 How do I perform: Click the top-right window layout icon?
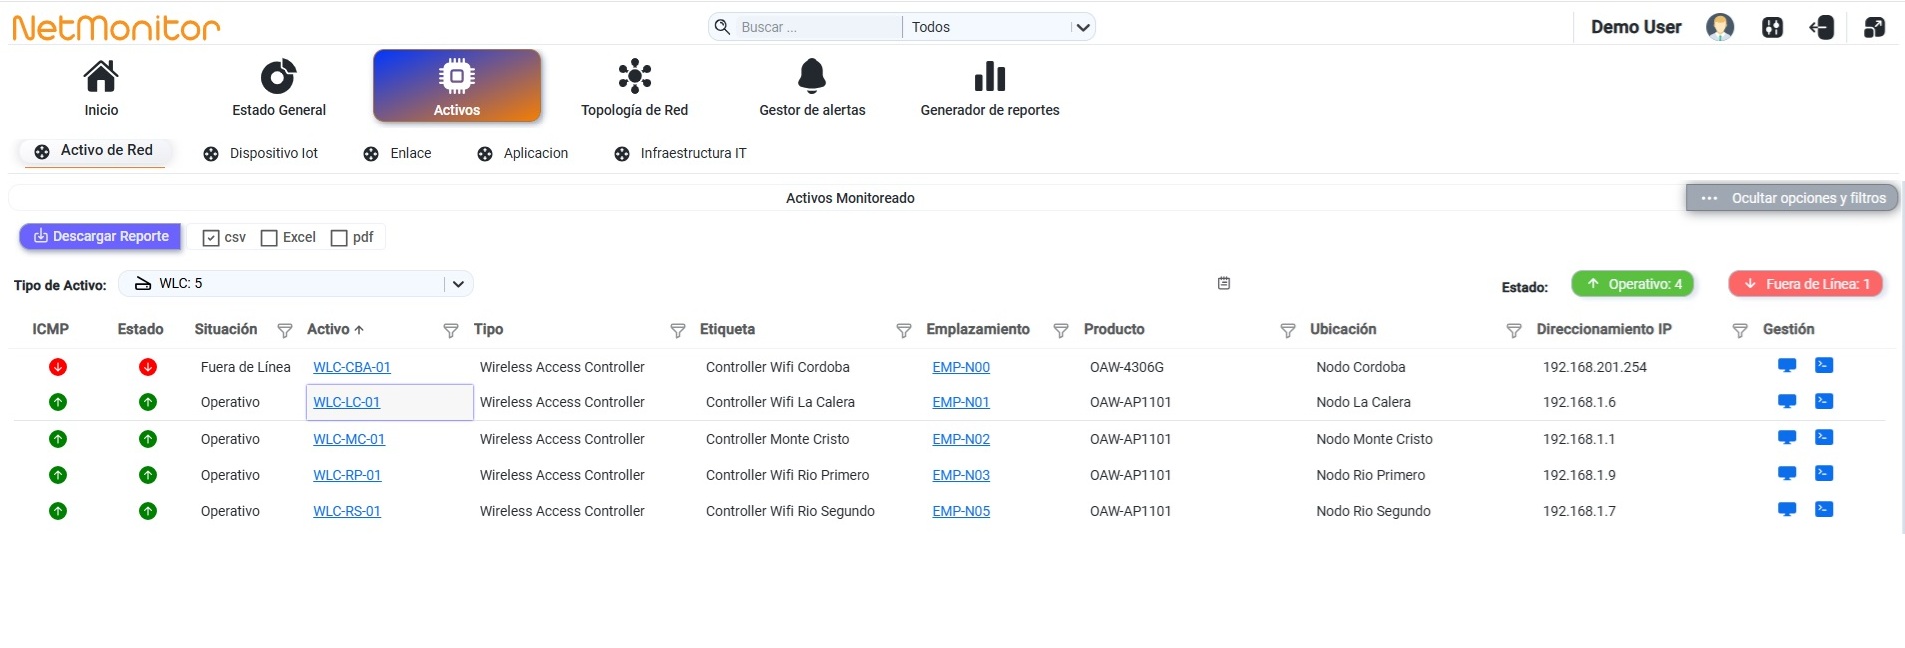pyautogui.click(x=1874, y=27)
